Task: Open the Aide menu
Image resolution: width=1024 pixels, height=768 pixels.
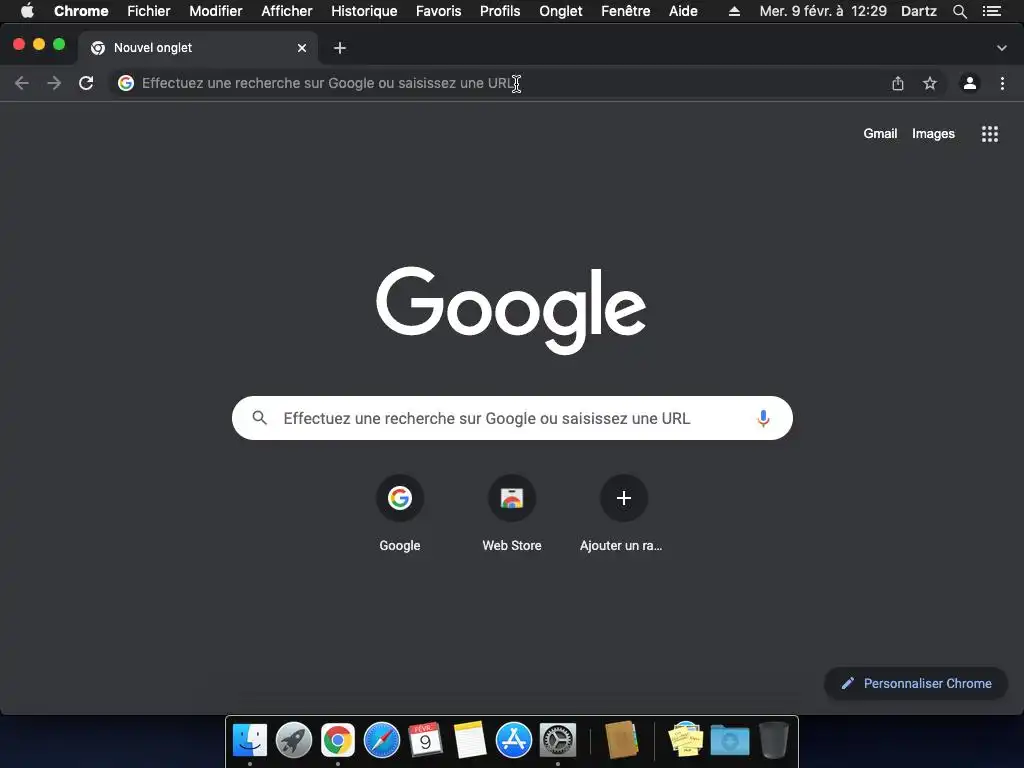Action: point(683,11)
